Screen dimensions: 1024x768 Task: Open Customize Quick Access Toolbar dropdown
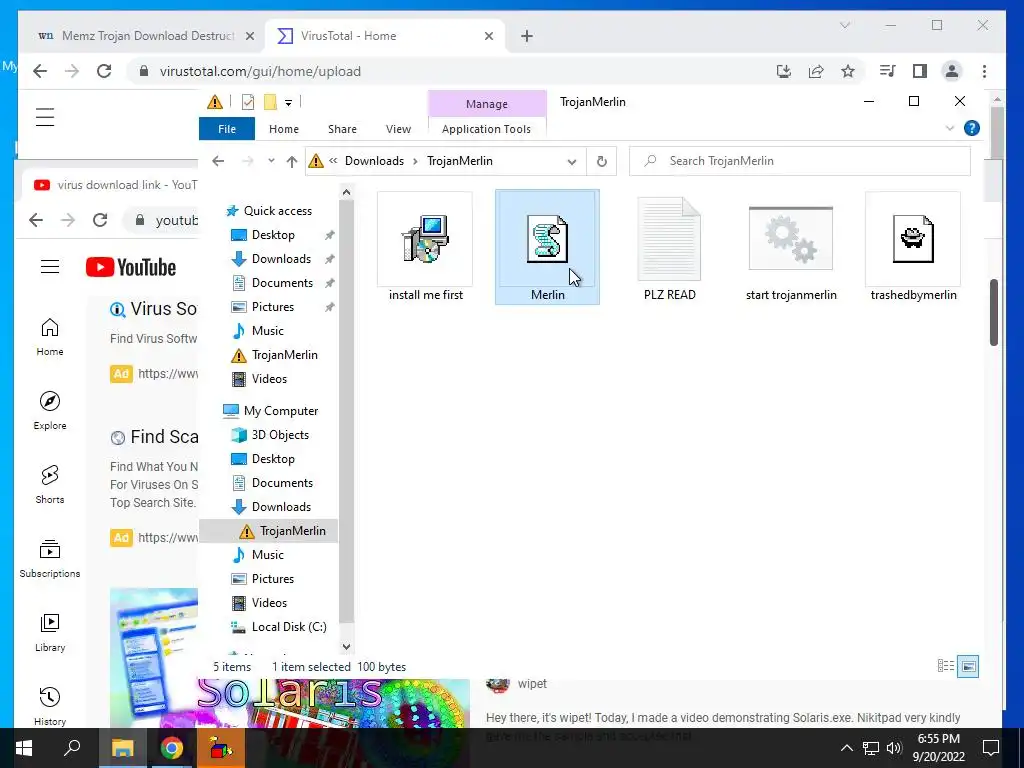[288, 103]
